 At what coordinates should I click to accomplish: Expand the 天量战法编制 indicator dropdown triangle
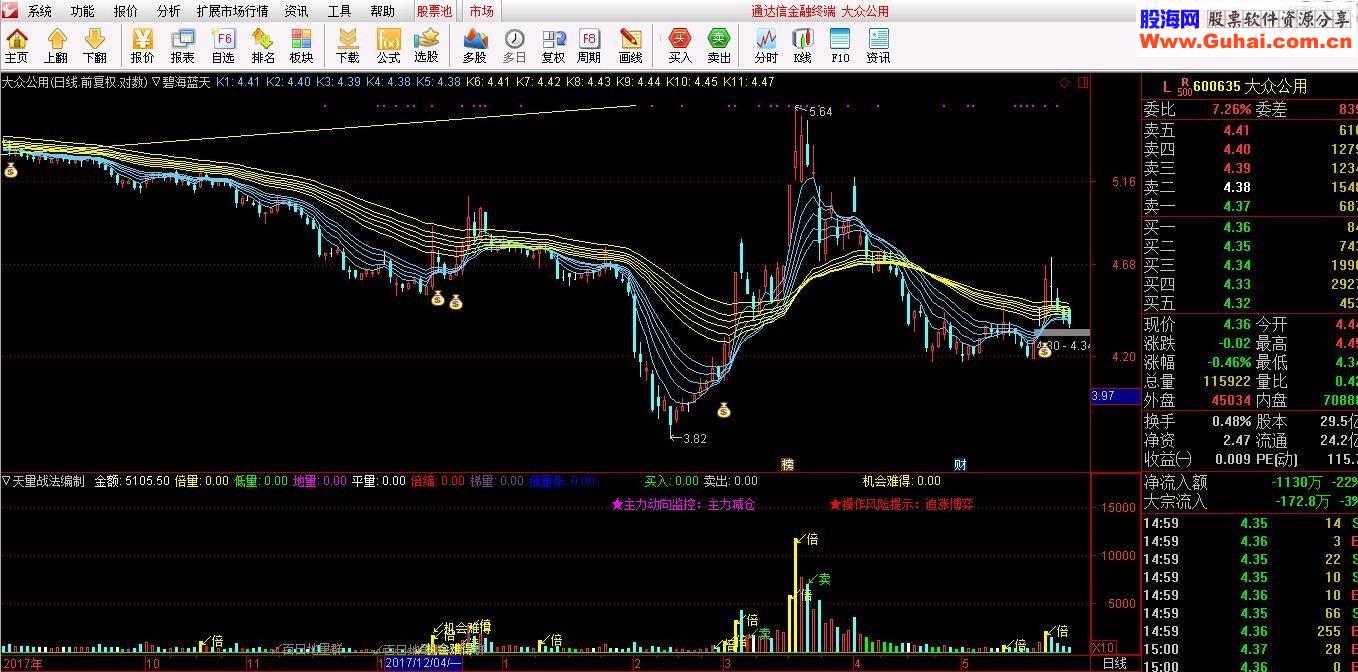coord(6,480)
